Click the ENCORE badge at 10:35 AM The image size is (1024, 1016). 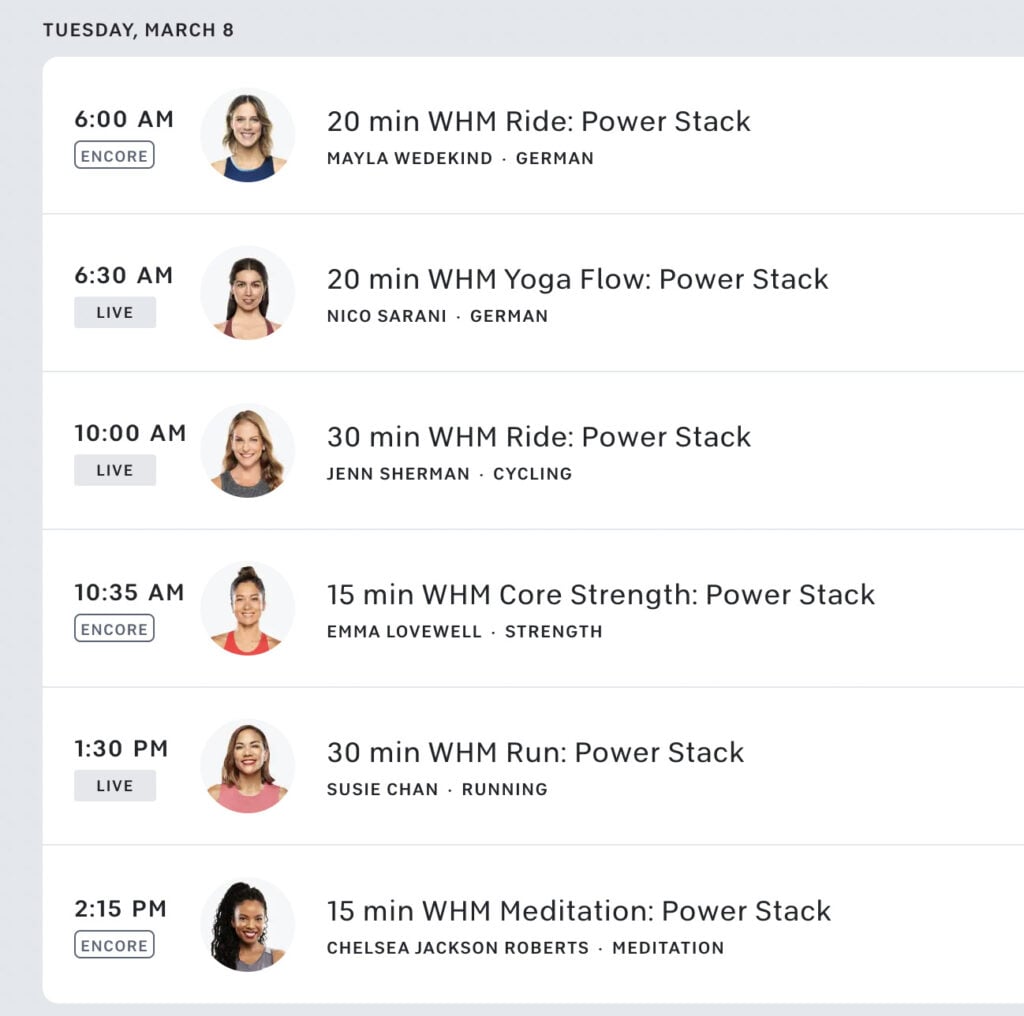pyautogui.click(x=114, y=629)
